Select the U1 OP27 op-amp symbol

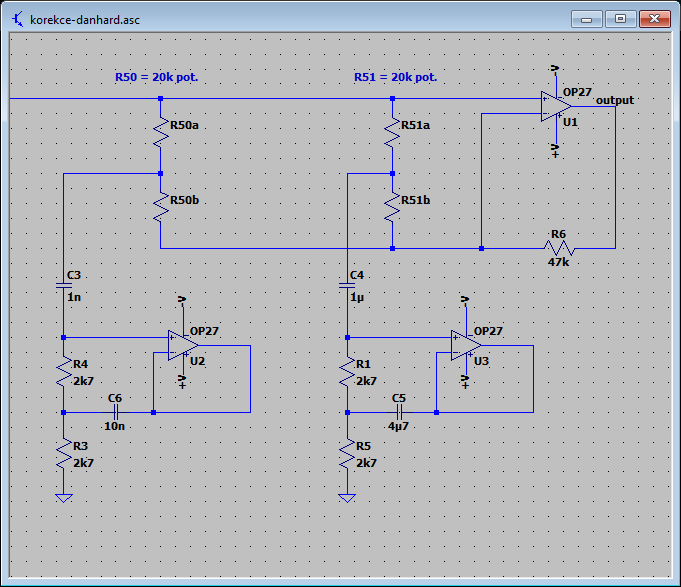(555, 106)
